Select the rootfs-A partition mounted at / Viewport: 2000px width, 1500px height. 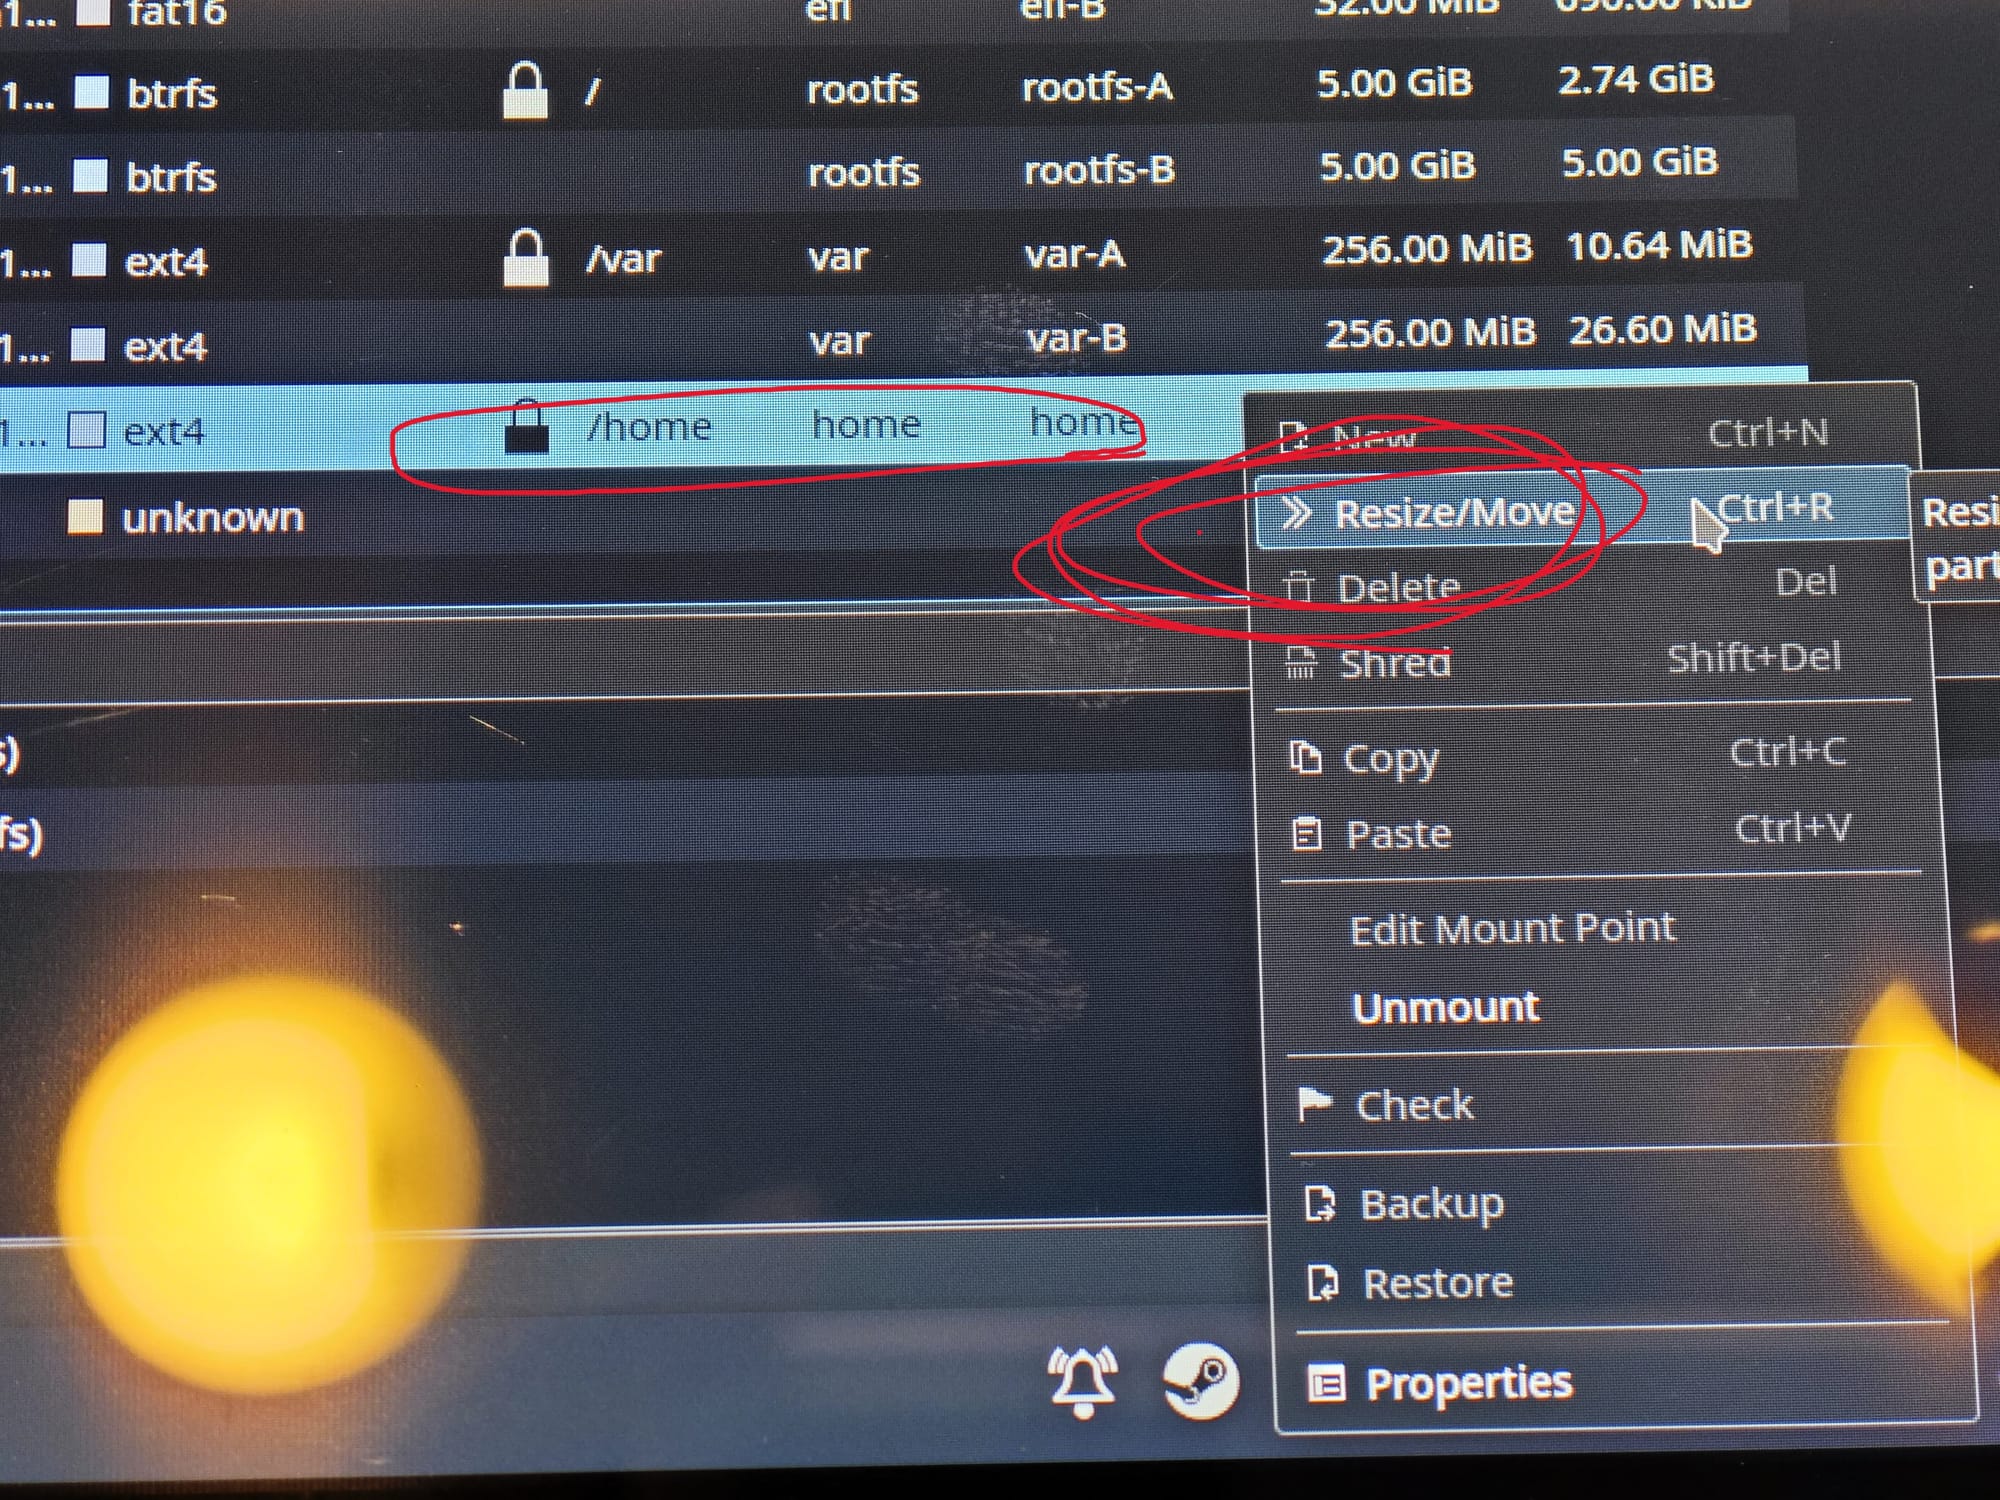(900, 88)
